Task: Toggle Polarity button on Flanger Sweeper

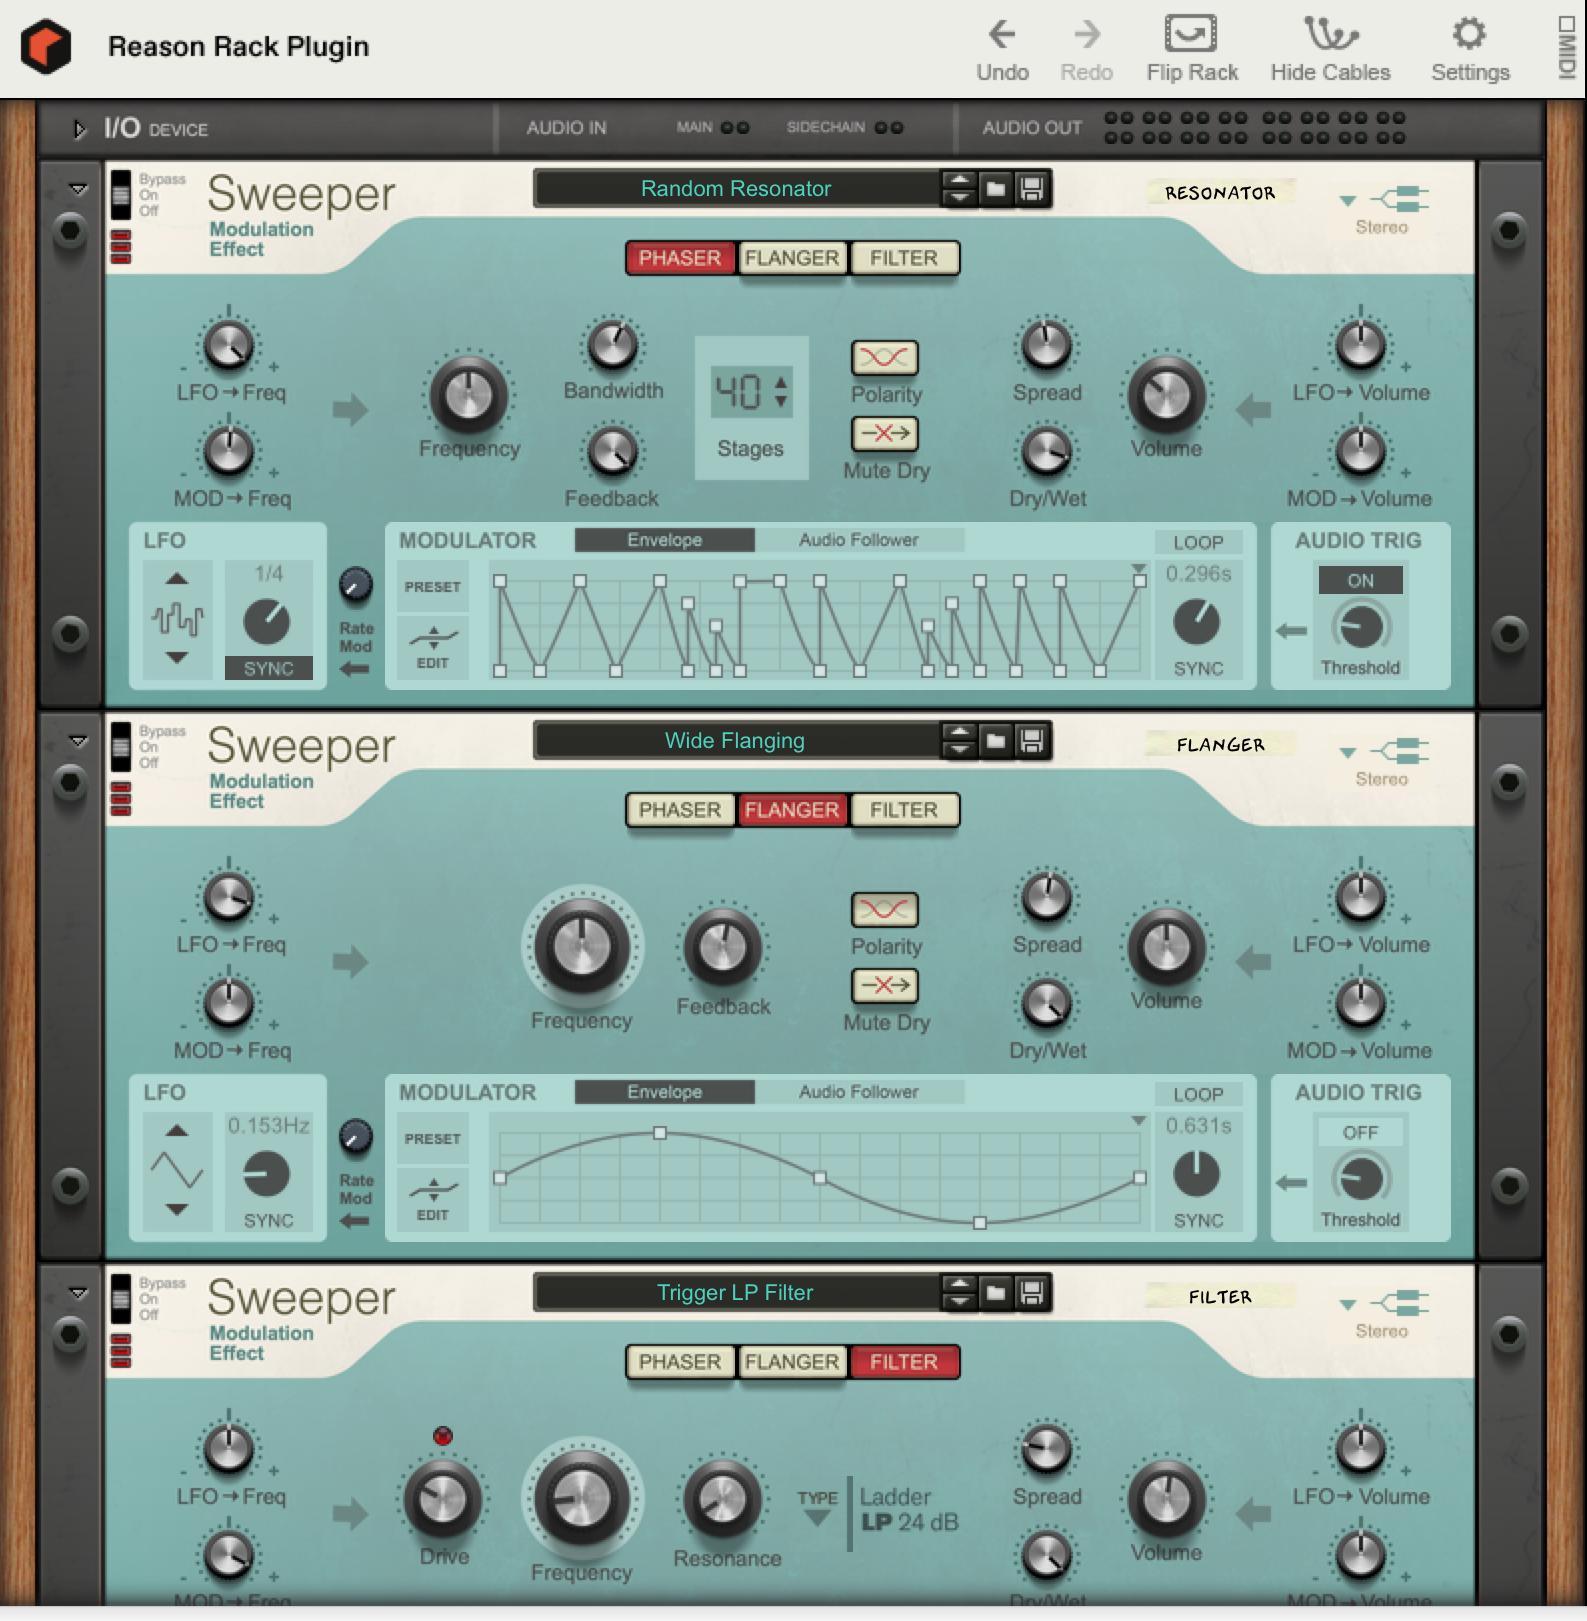Action: pyautogui.click(x=885, y=910)
